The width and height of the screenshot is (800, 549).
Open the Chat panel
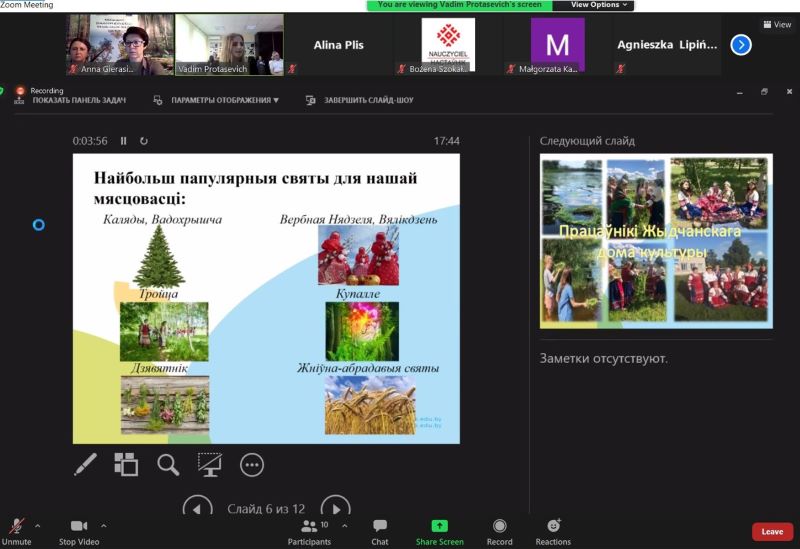380,531
